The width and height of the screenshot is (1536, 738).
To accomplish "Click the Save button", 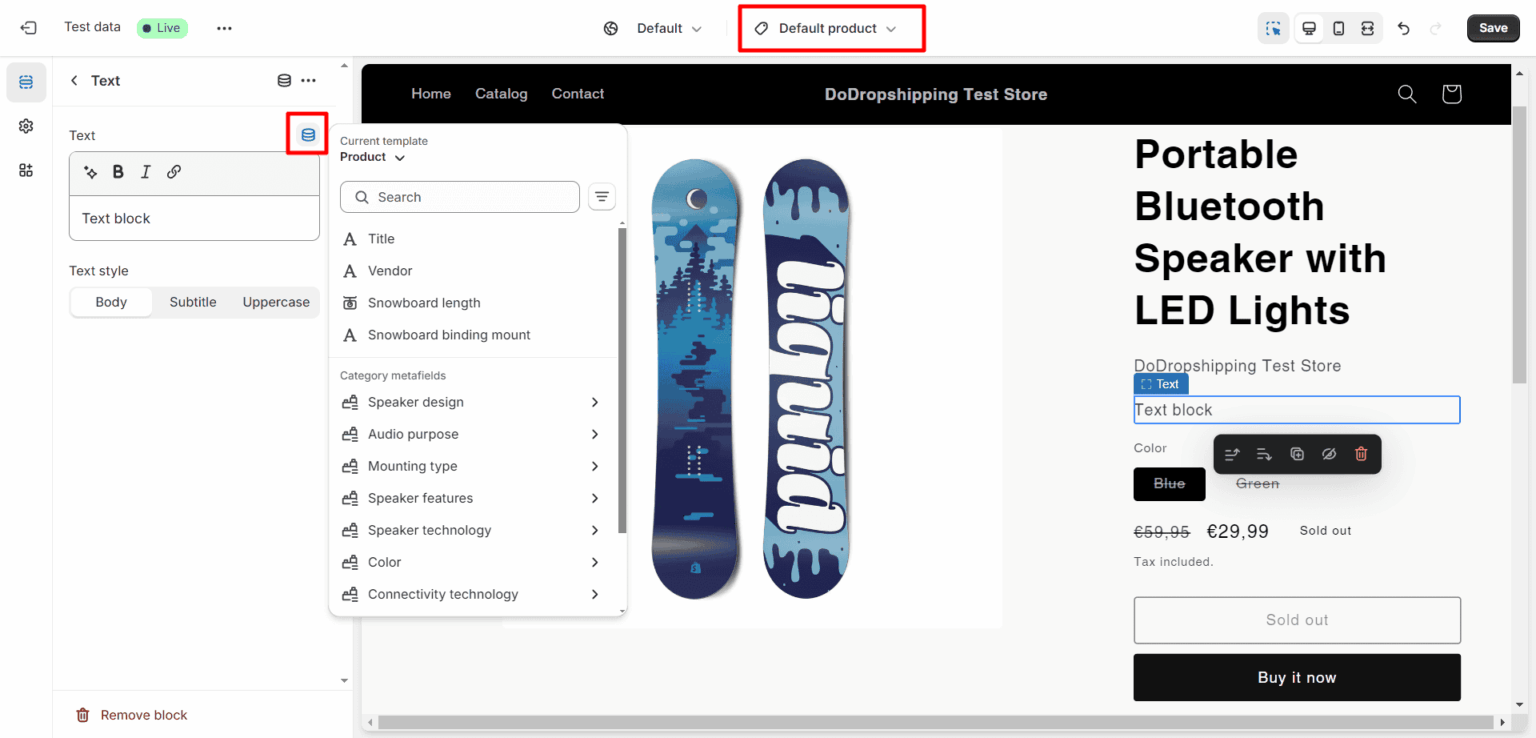I will point(1493,28).
